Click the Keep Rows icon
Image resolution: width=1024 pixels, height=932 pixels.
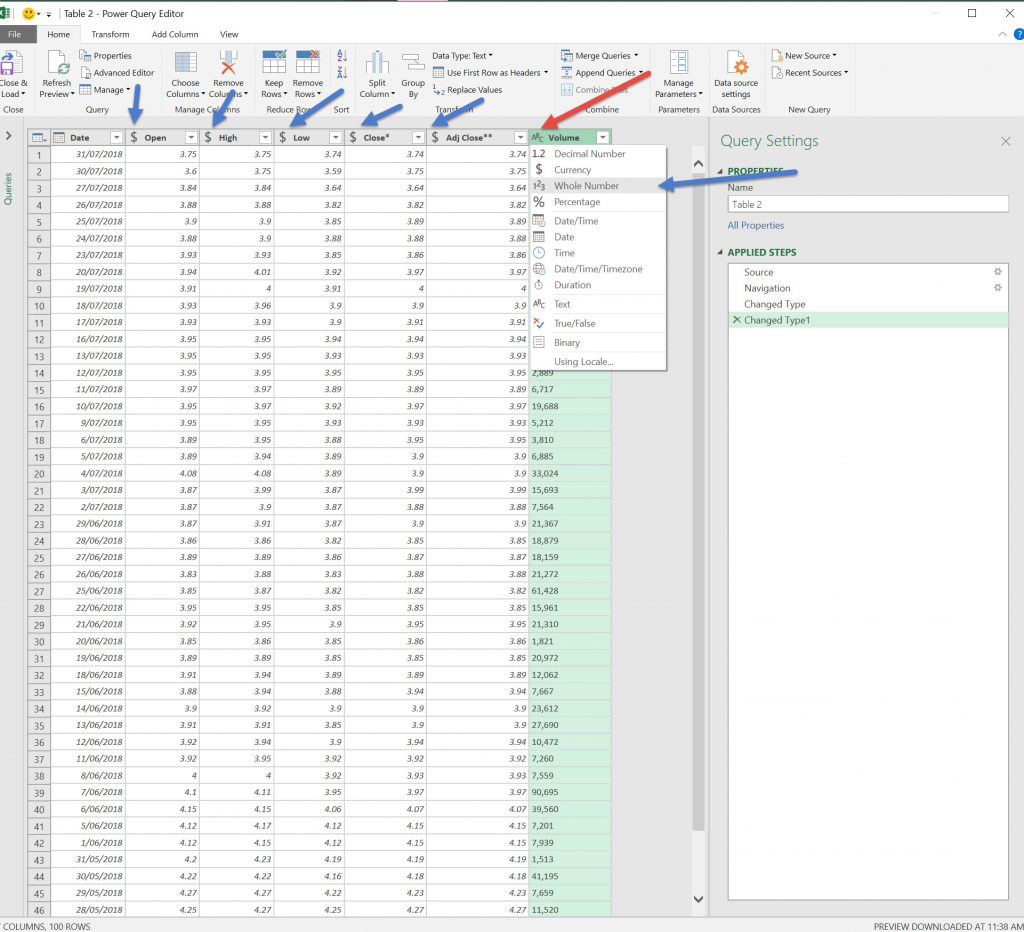click(273, 63)
